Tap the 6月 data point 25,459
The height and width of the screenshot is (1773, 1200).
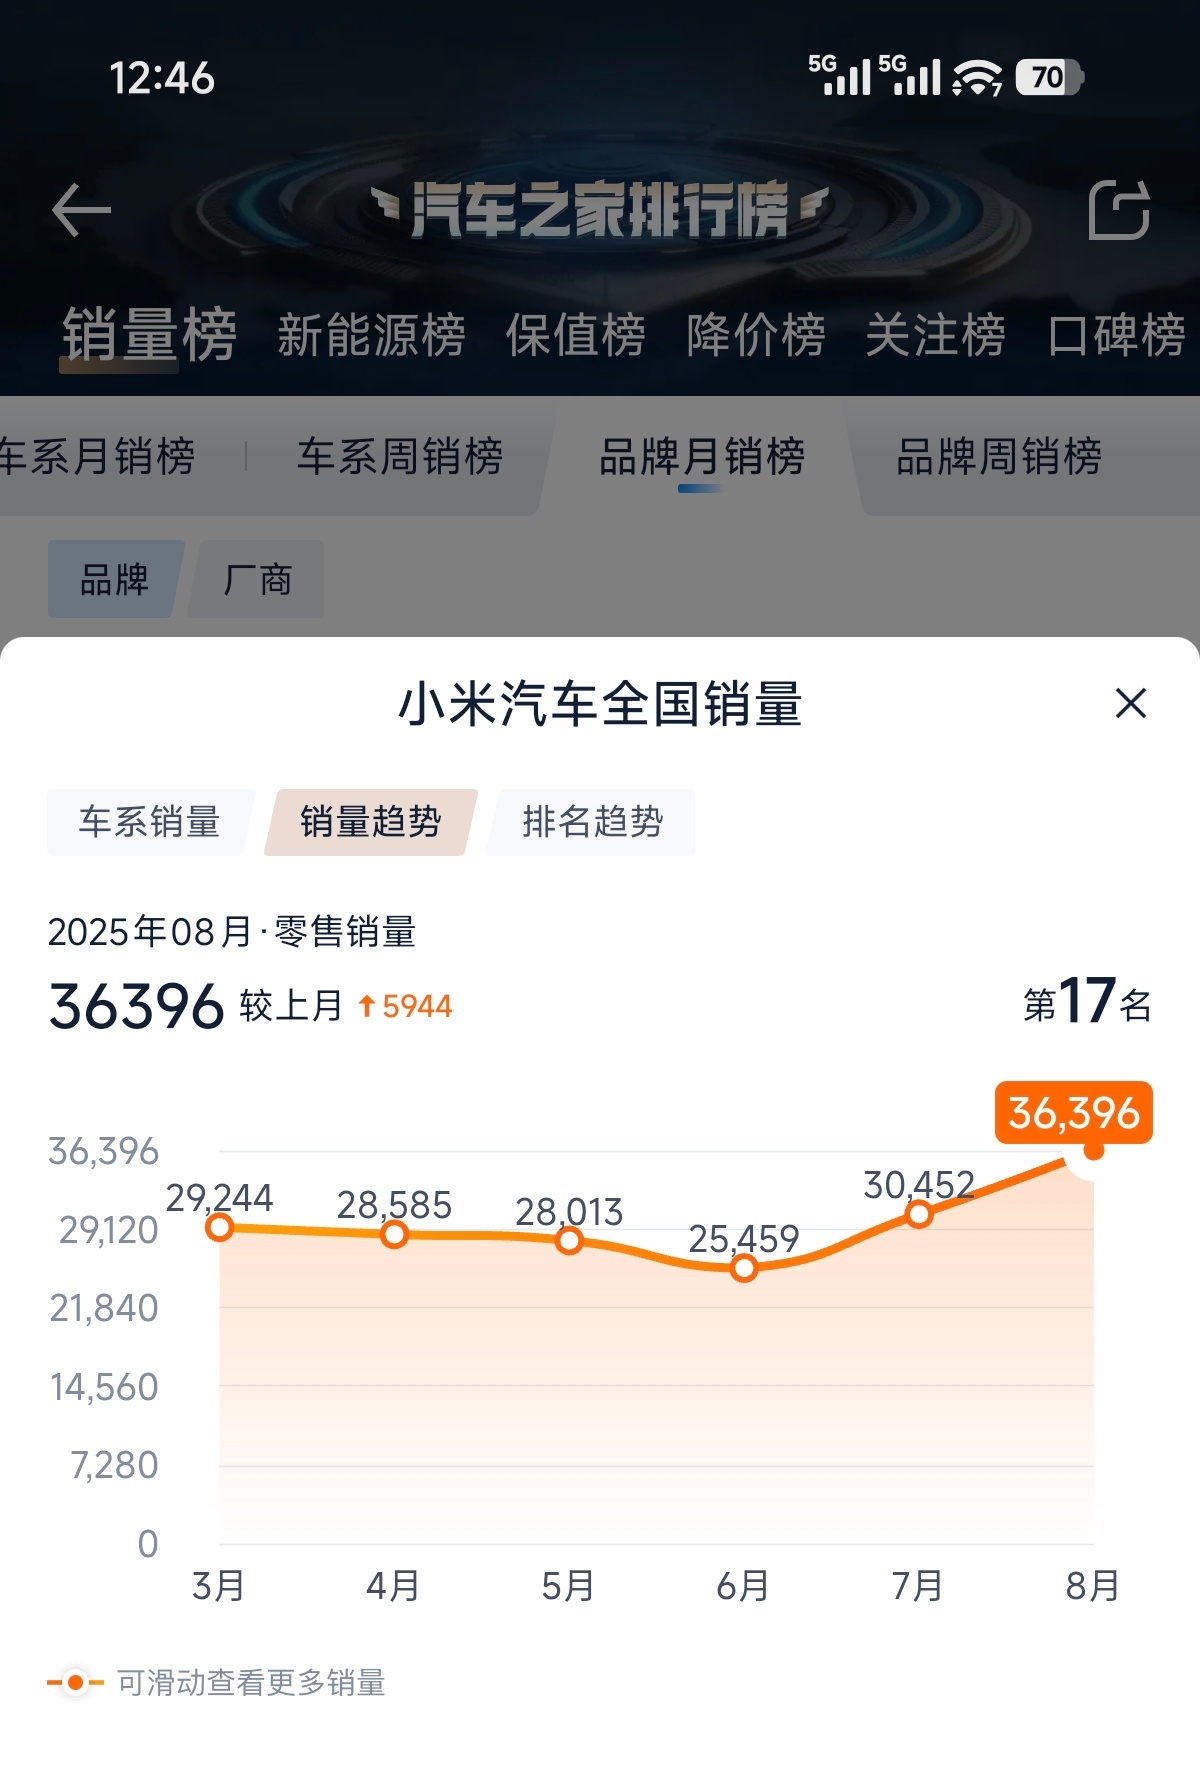click(x=744, y=1269)
